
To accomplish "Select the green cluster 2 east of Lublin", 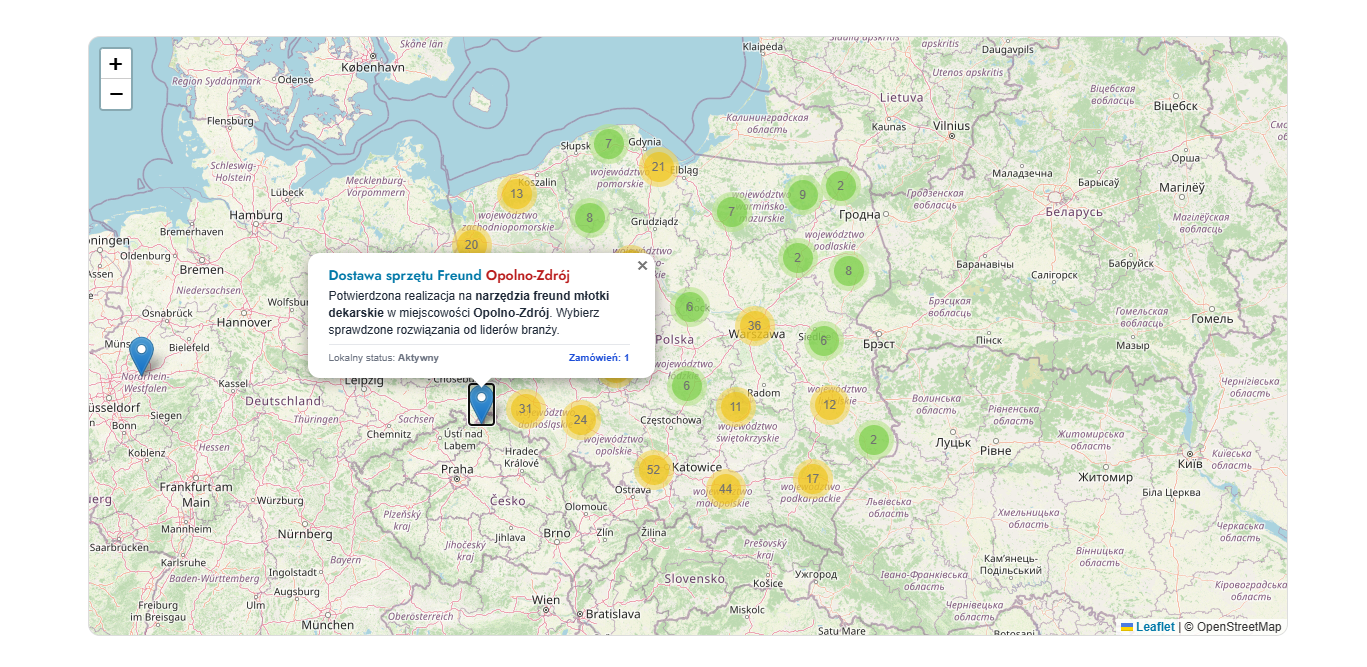I will [873, 438].
